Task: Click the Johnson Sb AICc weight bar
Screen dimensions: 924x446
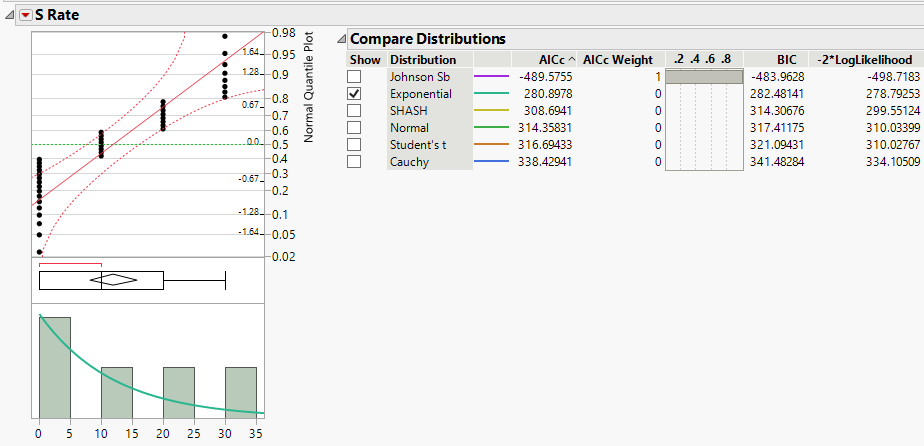Action: pyautogui.click(x=704, y=77)
